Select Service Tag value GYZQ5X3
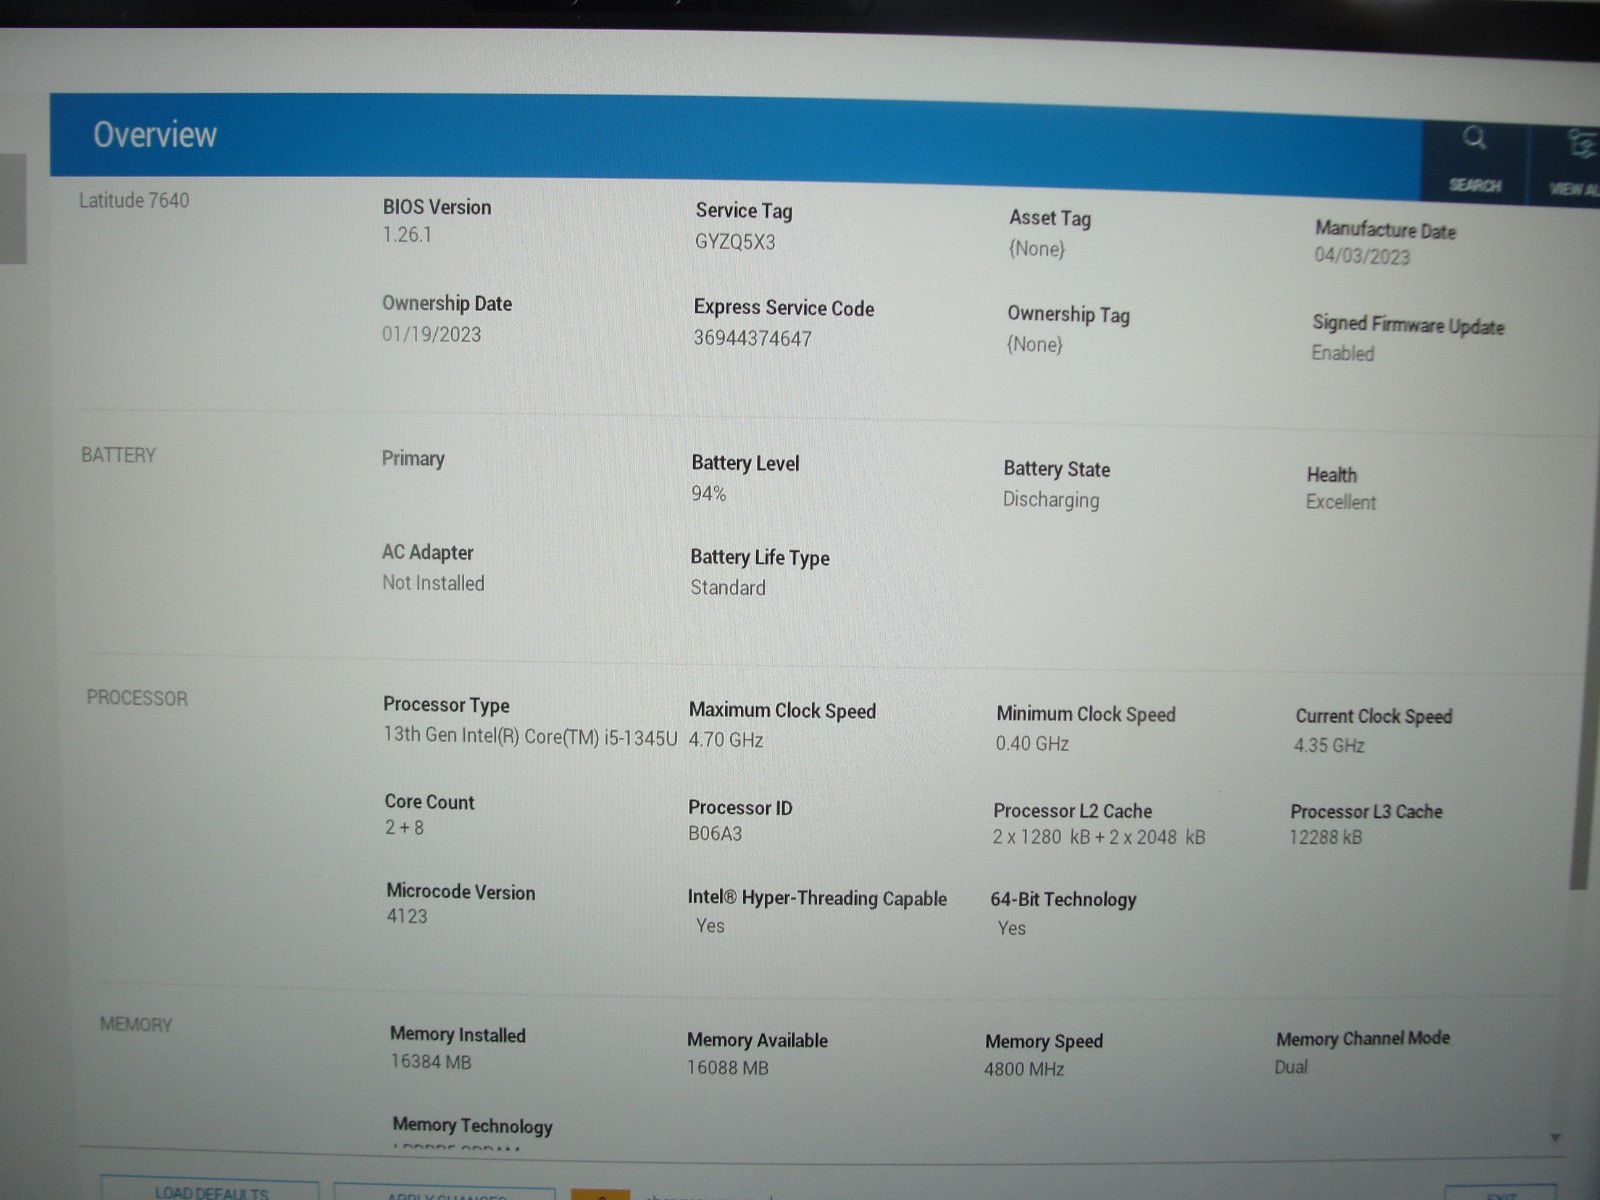The width and height of the screenshot is (1600, 1200). click(735, 242)
